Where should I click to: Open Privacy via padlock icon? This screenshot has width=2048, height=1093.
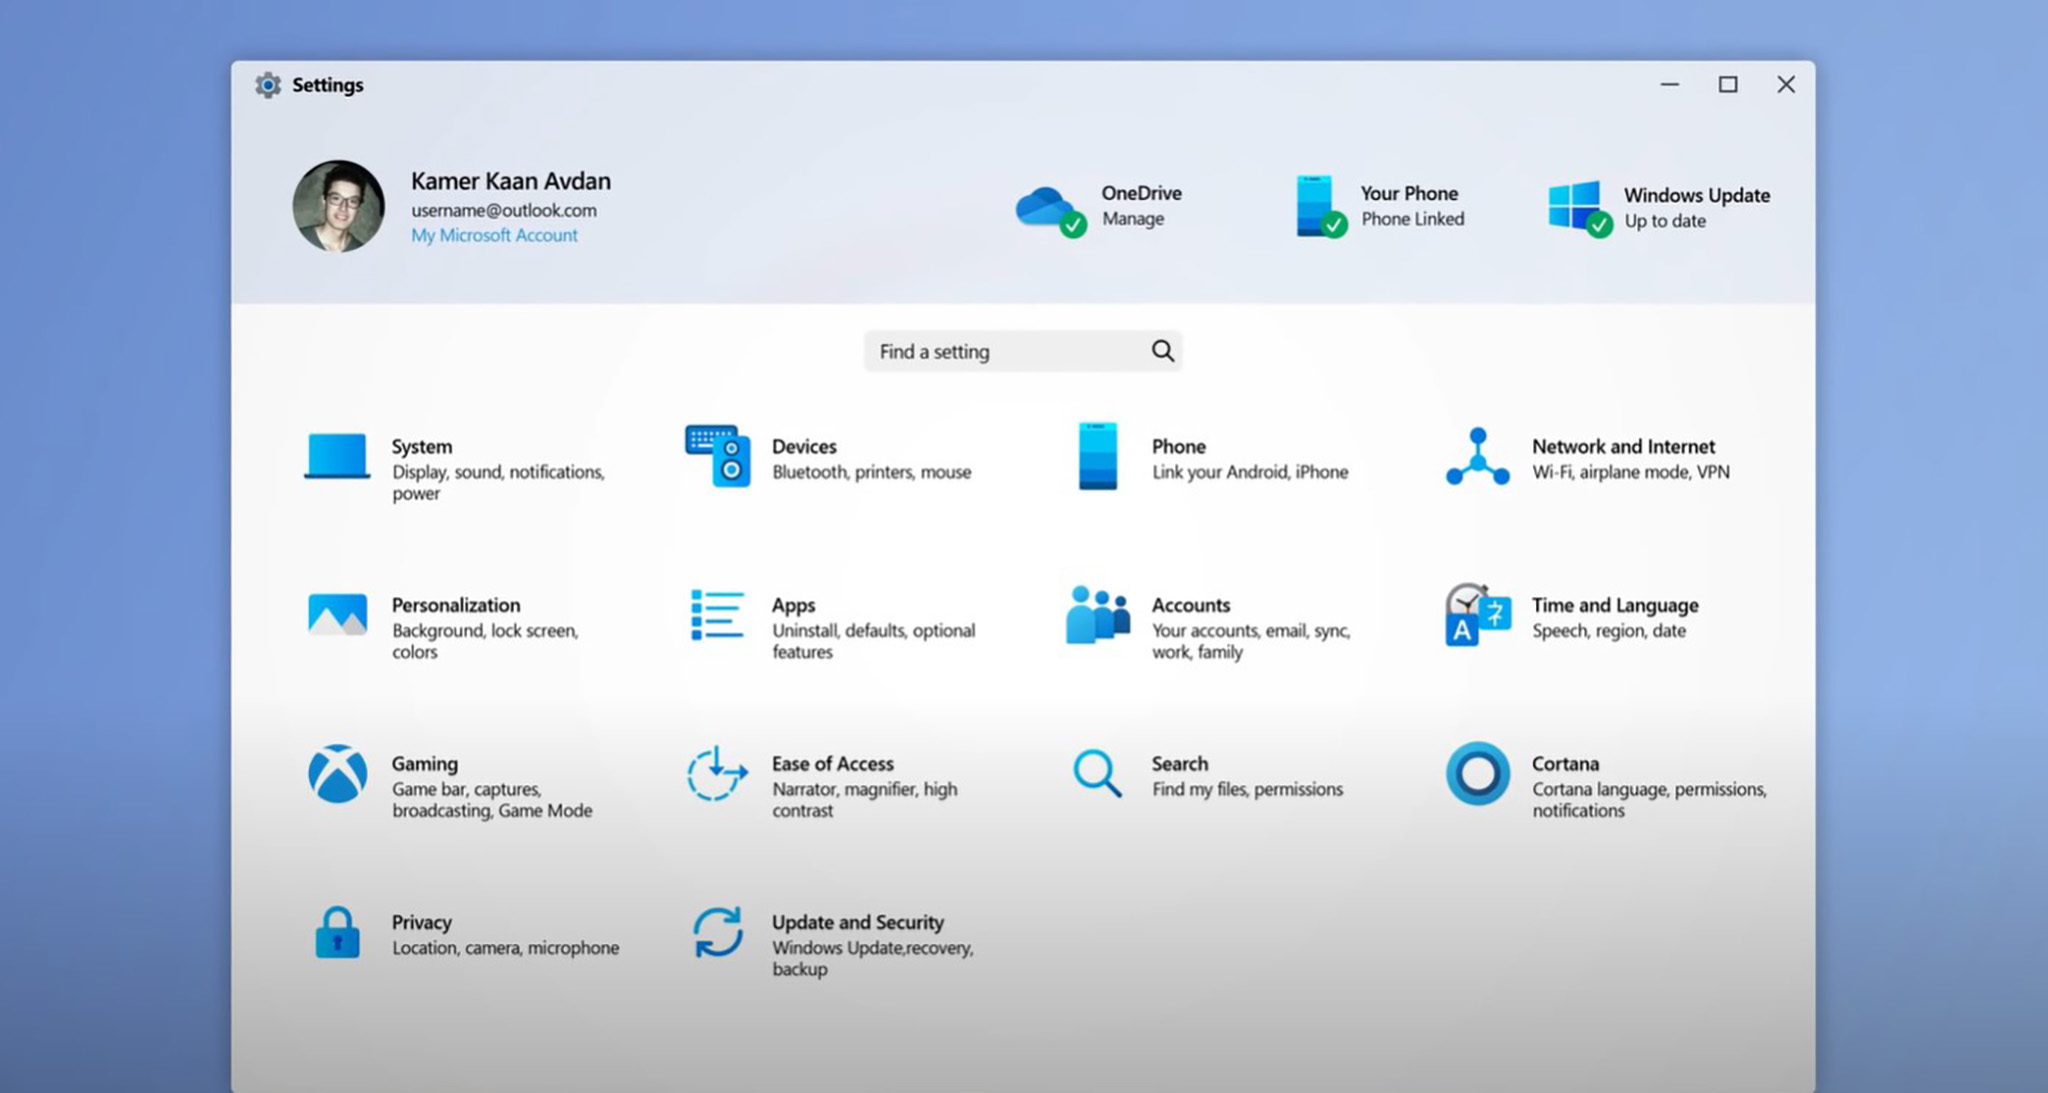coord(336,934)
